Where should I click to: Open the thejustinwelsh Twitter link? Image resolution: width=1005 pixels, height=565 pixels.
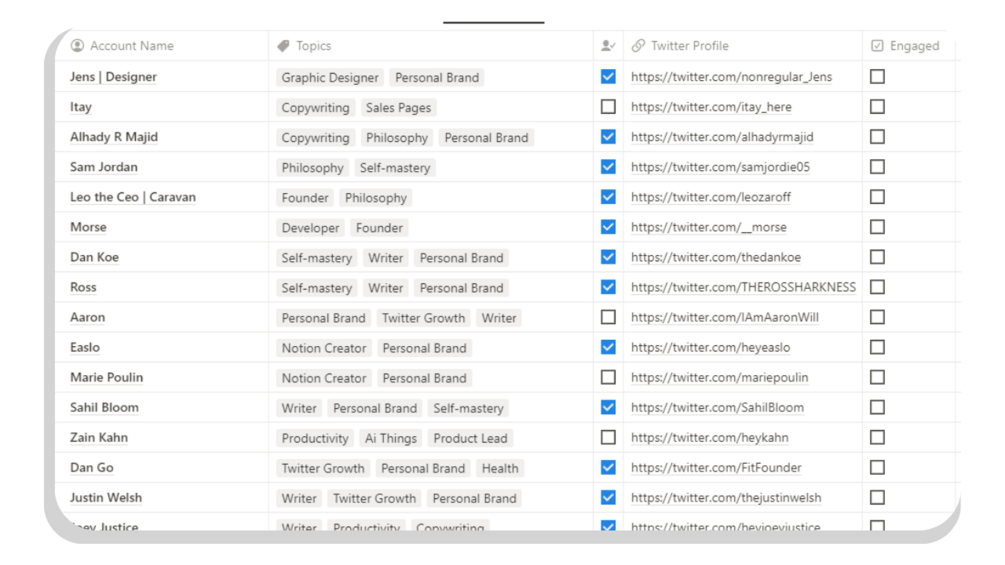(x=726, y=498)
